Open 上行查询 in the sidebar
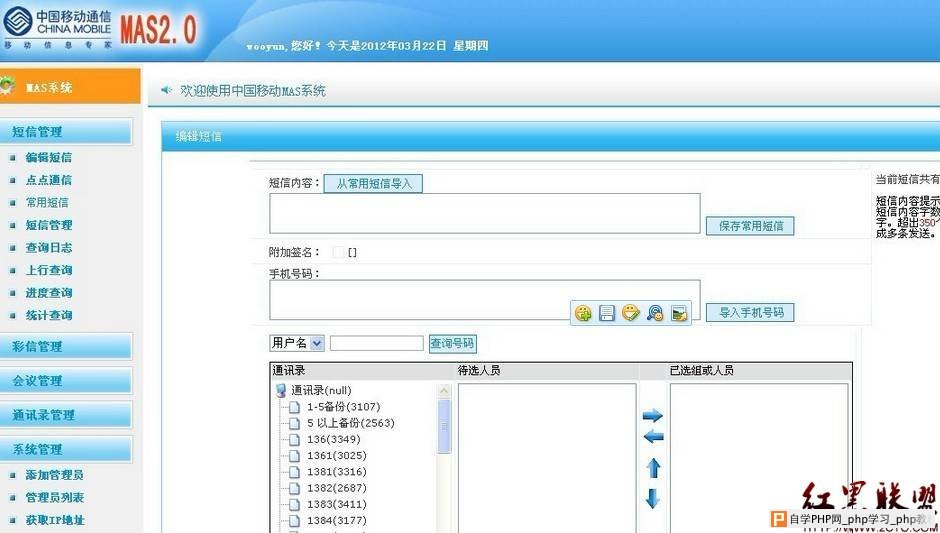 tap(49, 270)
